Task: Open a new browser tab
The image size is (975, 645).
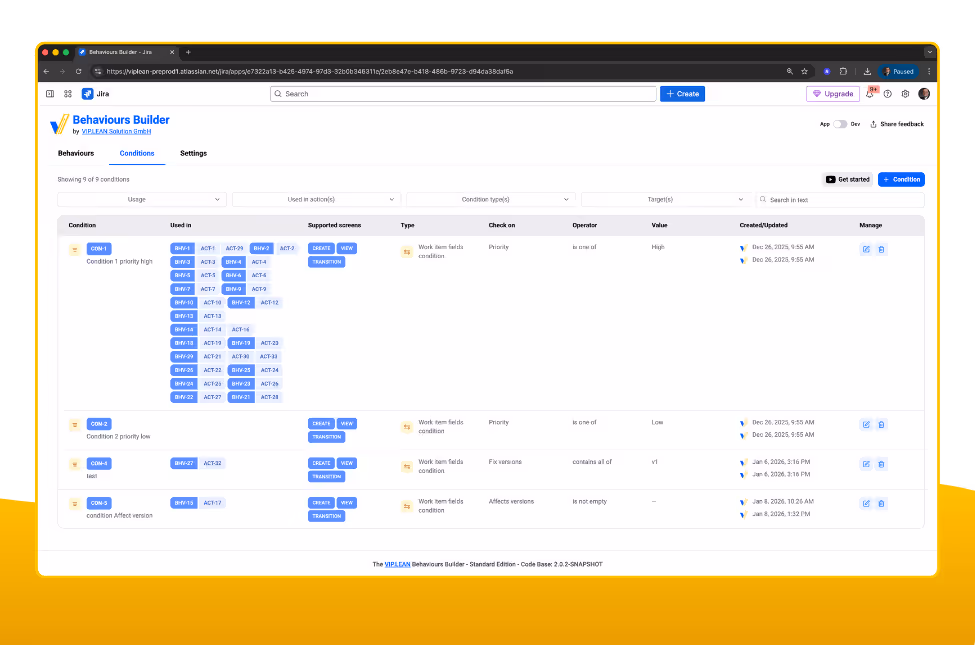Action: click(x=188, y=52)
